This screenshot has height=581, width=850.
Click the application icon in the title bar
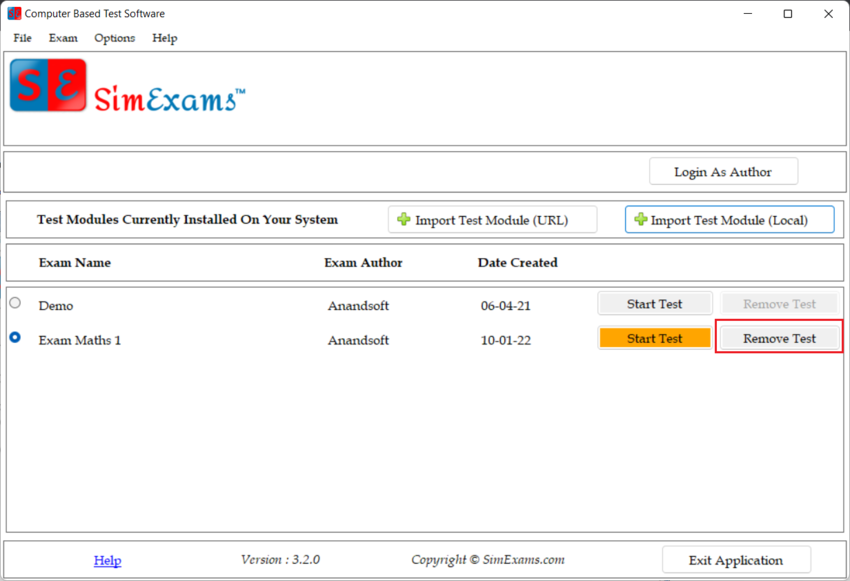click(12, 13)
